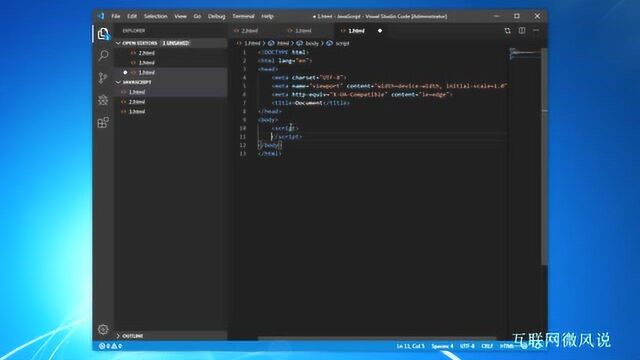The width and height of the screenshot is (640, 360).
Task: Open the editor More Actions ellipsis
Action: [536, 31]
